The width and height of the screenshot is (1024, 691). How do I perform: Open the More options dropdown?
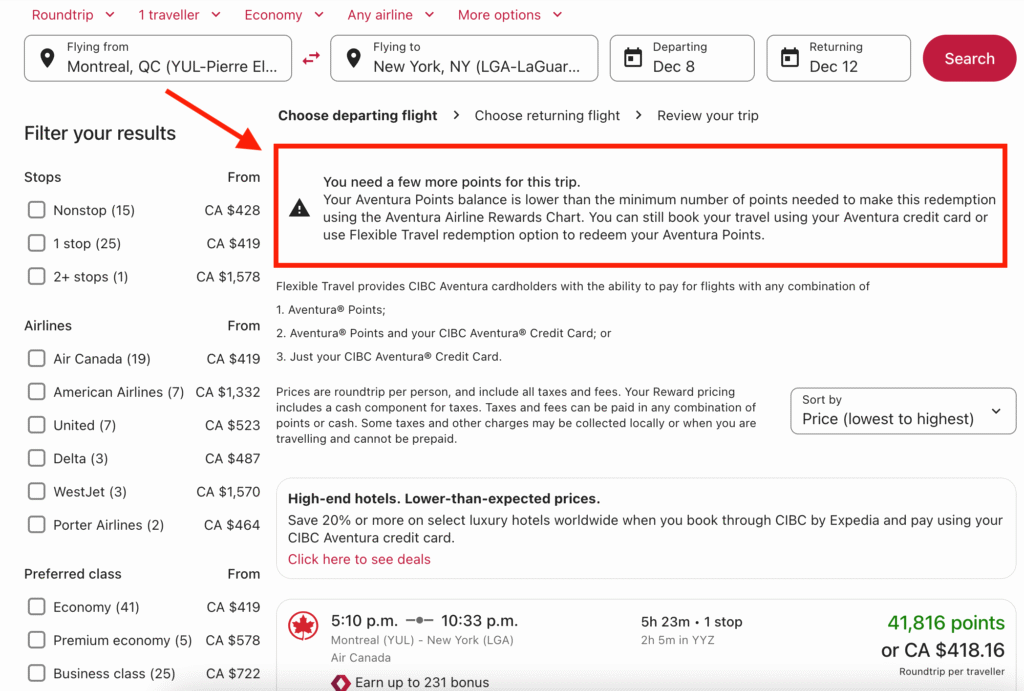pyautogui.click(x=510, y=15)
